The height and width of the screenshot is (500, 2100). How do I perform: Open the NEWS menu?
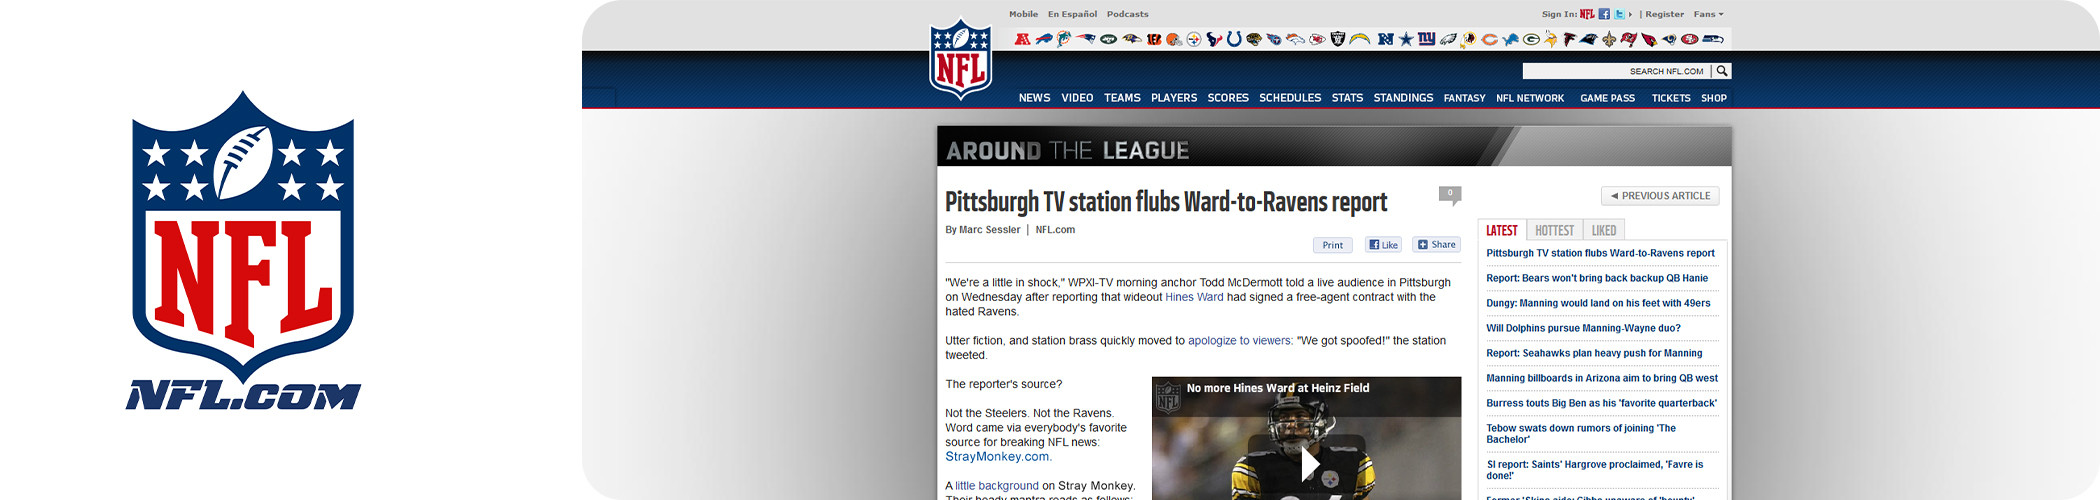1034,98
